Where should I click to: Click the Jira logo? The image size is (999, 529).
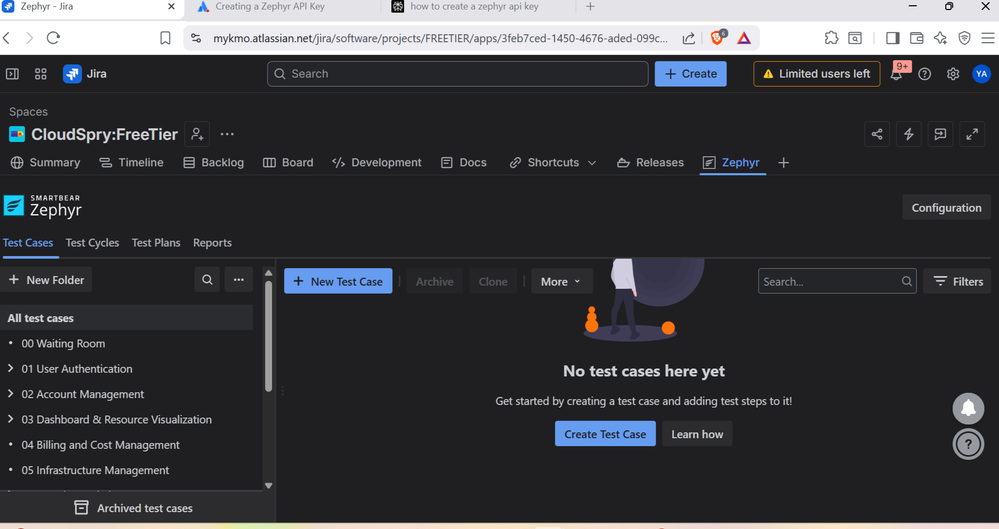coord(85,74)
